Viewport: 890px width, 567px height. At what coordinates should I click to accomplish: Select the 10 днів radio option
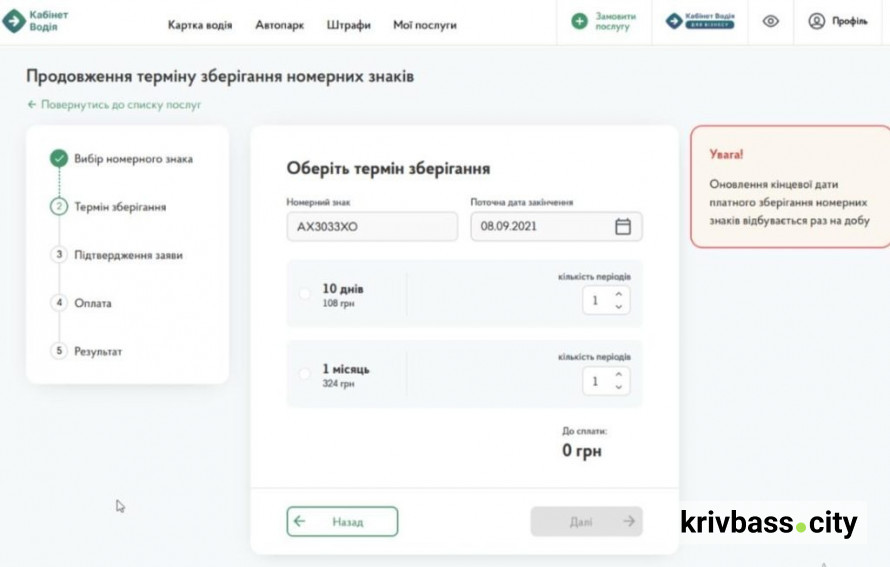(x=305, y=294)
